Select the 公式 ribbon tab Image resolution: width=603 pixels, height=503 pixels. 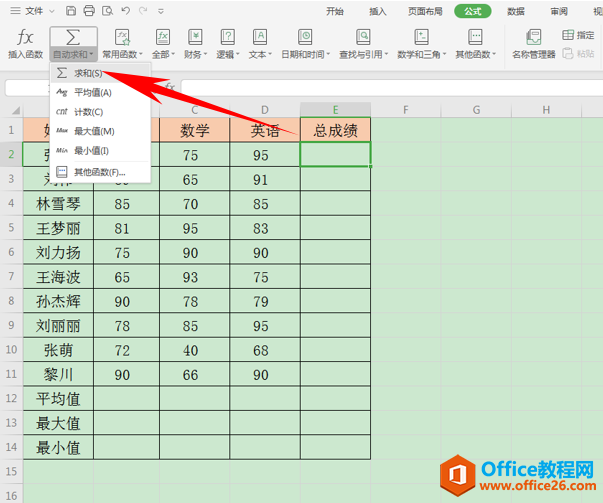[x=473, y=11]
